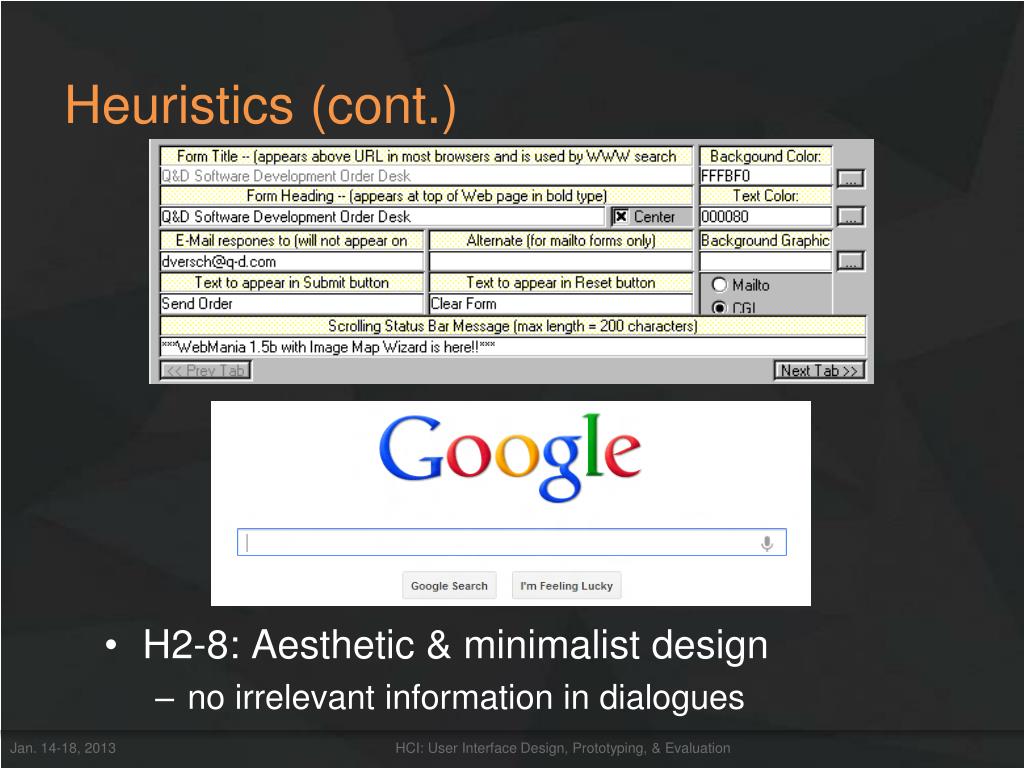
Task: Click the Clear Form reset text field
Action: tap(560, 303)
